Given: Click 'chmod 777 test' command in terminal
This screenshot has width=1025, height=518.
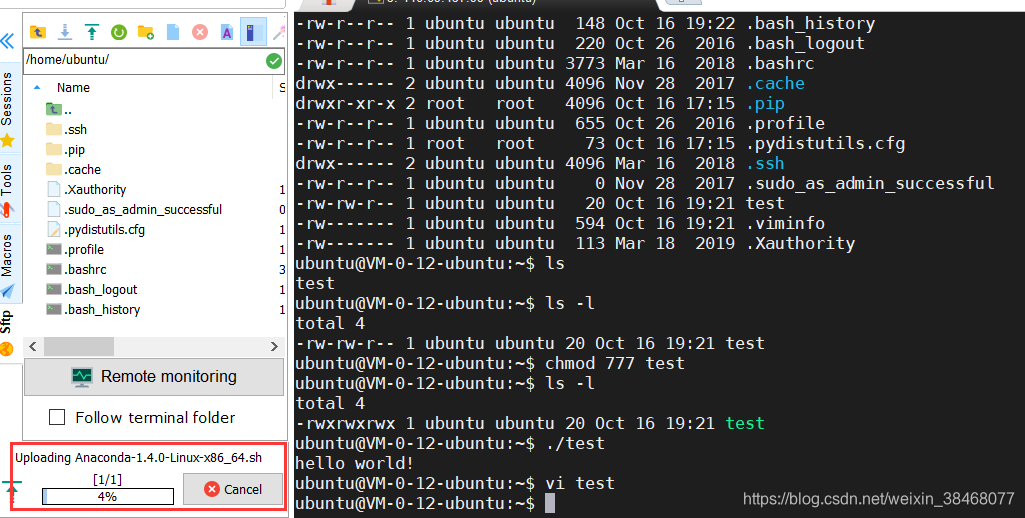Looking at the screenshot, I should (x=615, y=363).
